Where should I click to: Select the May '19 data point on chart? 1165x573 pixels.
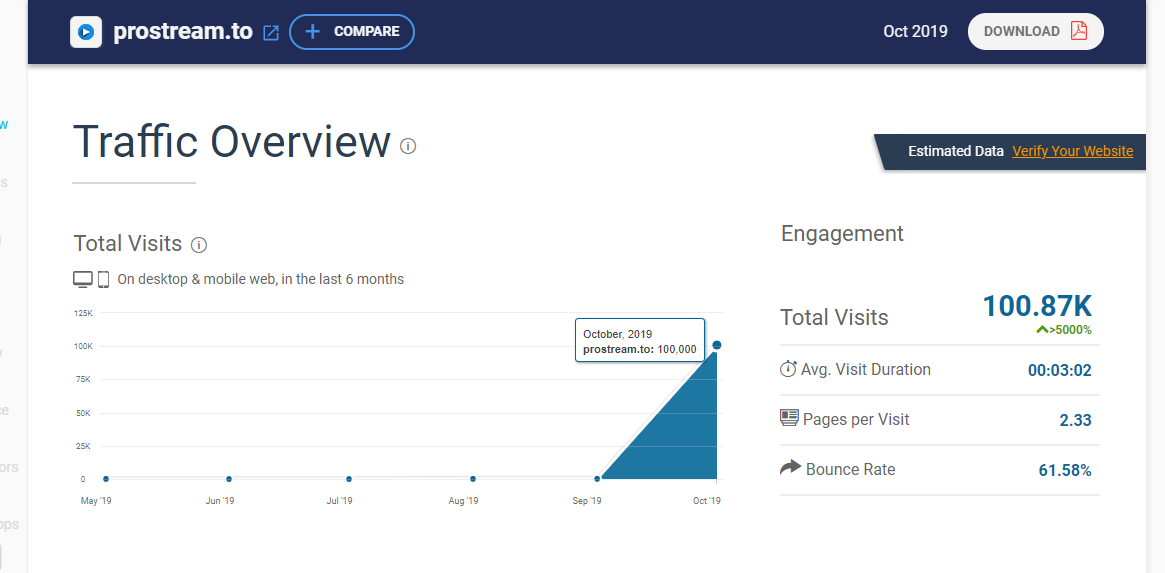(106, 479)
